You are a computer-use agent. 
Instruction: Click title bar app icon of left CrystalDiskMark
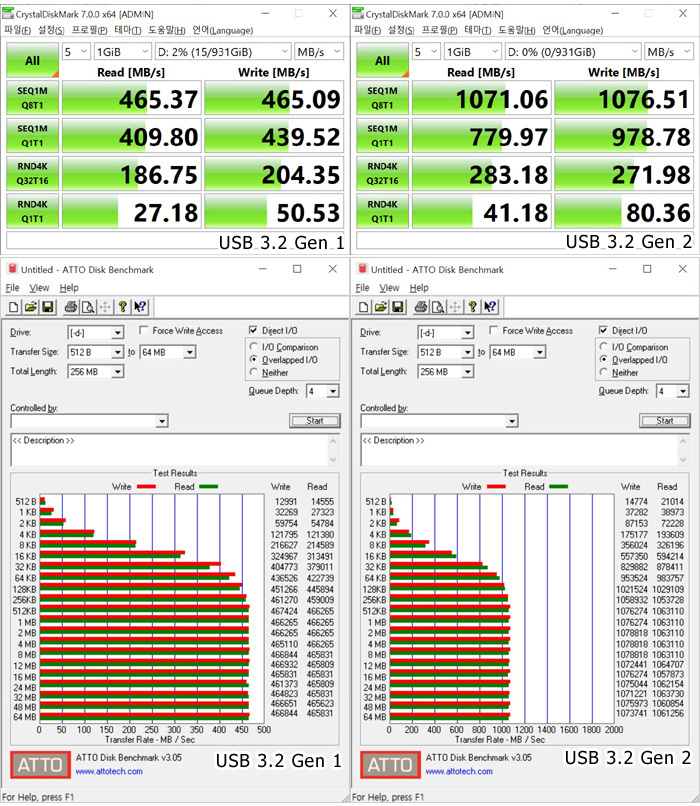[x=8, y=13]
